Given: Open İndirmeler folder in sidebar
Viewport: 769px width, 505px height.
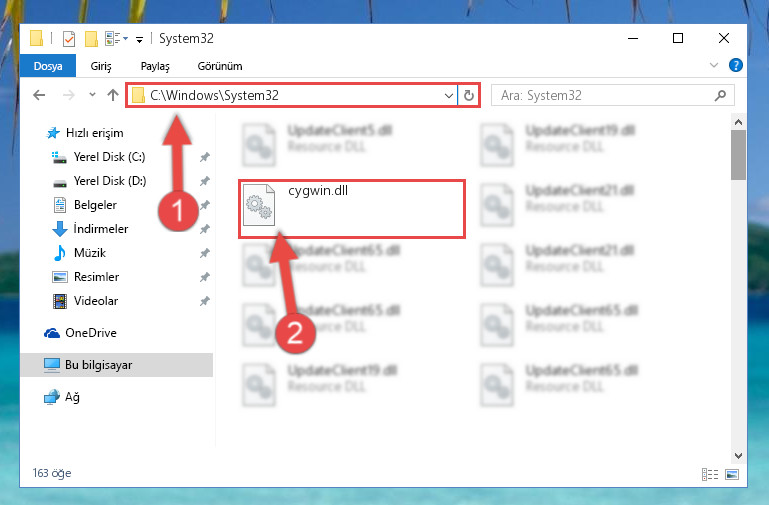Looking at the screenshot, I should point(90,229).
